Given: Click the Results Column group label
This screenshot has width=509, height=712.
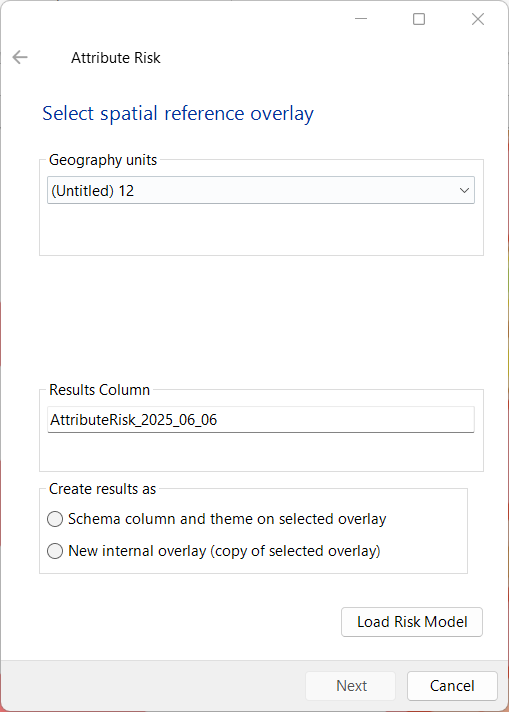Looking at the screenshot, I should [x=99, y=390].
